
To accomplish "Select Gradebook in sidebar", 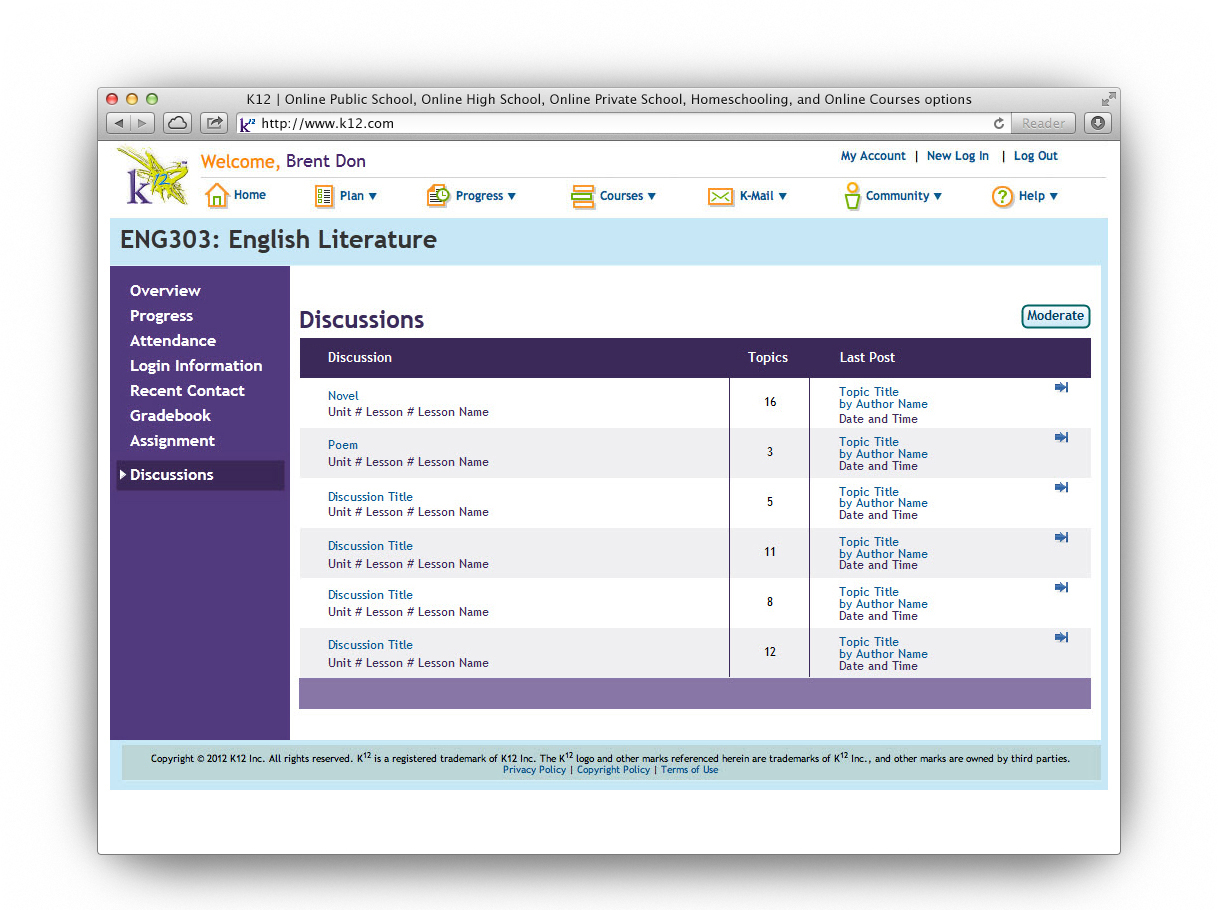I will [170, 416].
